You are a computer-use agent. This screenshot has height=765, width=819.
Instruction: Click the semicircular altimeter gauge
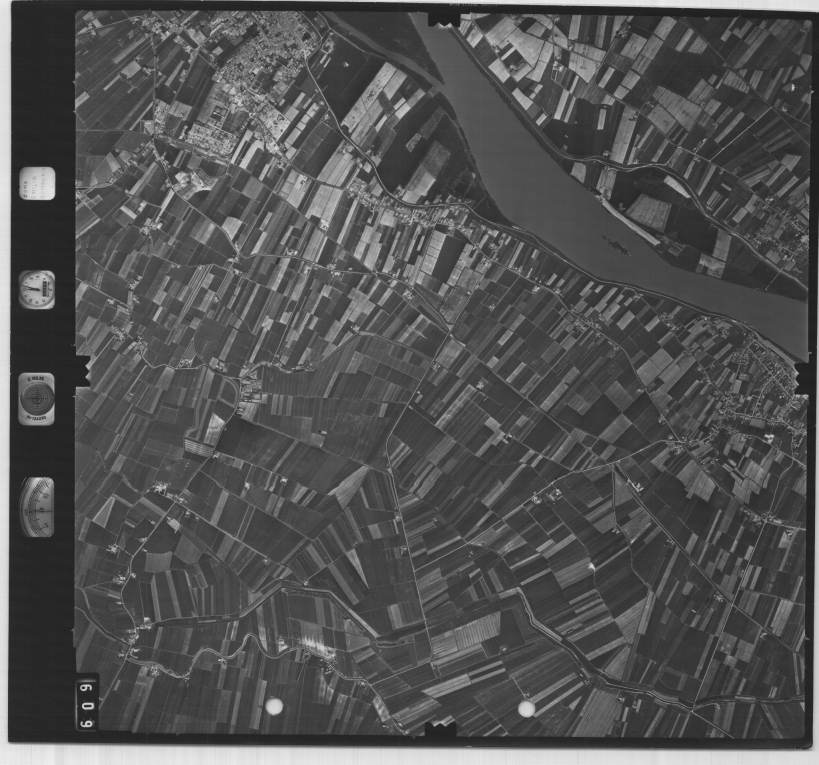37,507
